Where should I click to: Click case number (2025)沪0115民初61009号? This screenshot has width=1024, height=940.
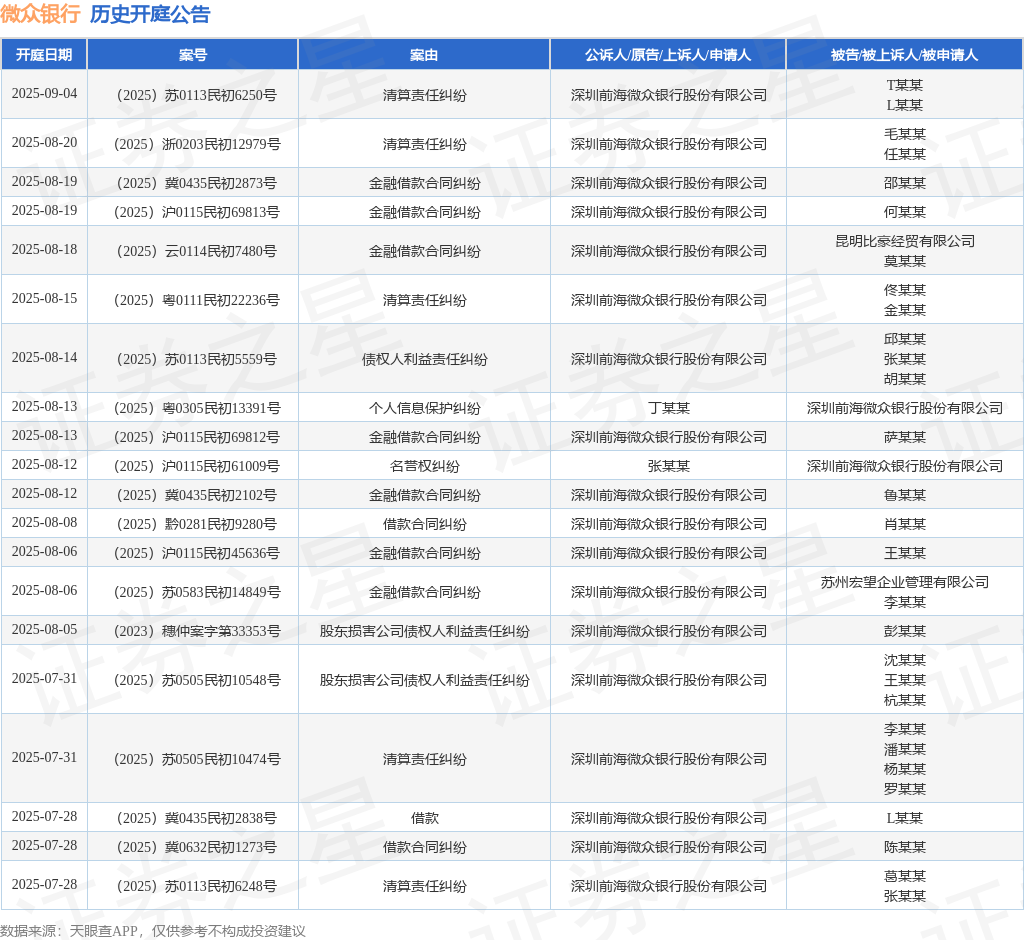tap(197, 466)
